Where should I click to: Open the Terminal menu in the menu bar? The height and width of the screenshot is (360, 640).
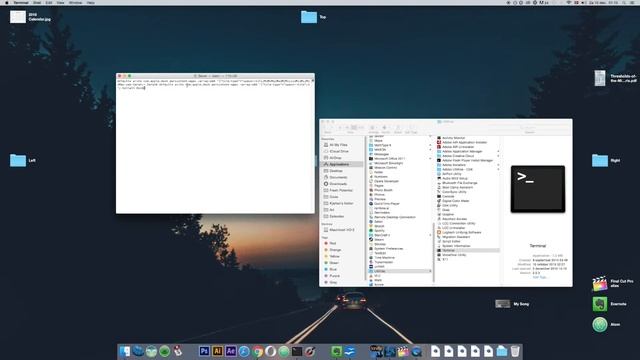21,2
